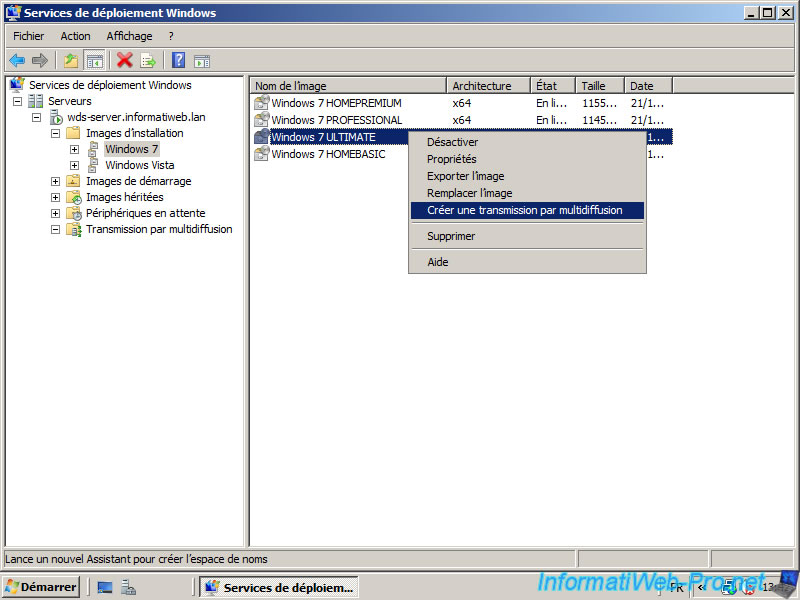Expand the Images de démarrage node
This screenshot has height=600, width=800.
[x=56, y=181]
